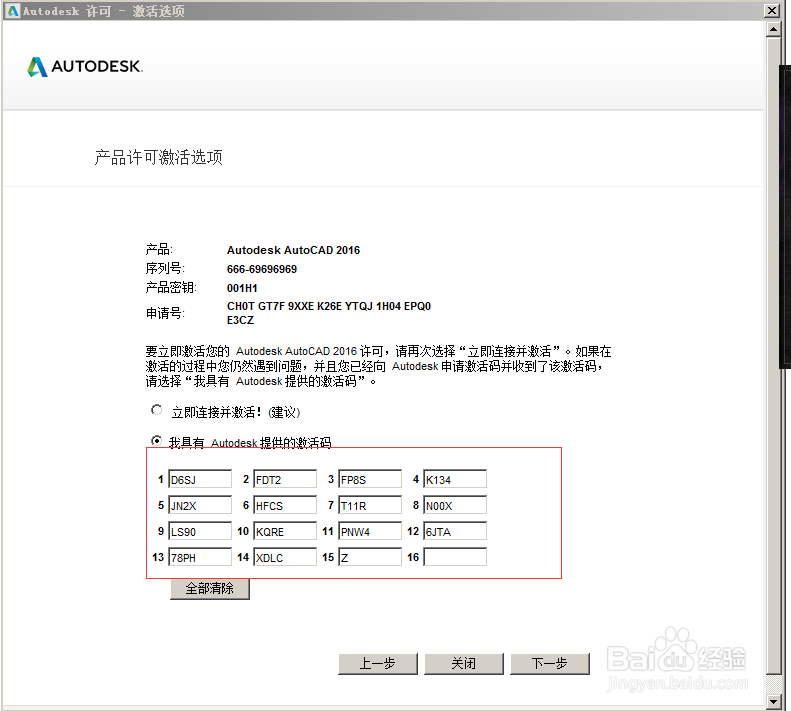Click activation code field 1 containing D6SJ

tap(200, 479)
